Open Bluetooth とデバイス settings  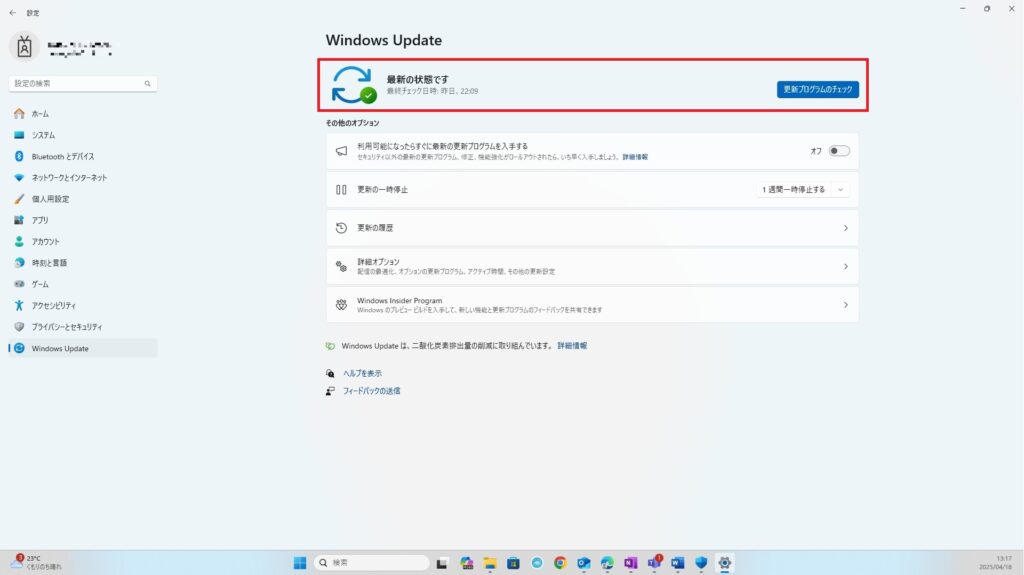pyautogui.click(x=63, y=157)
